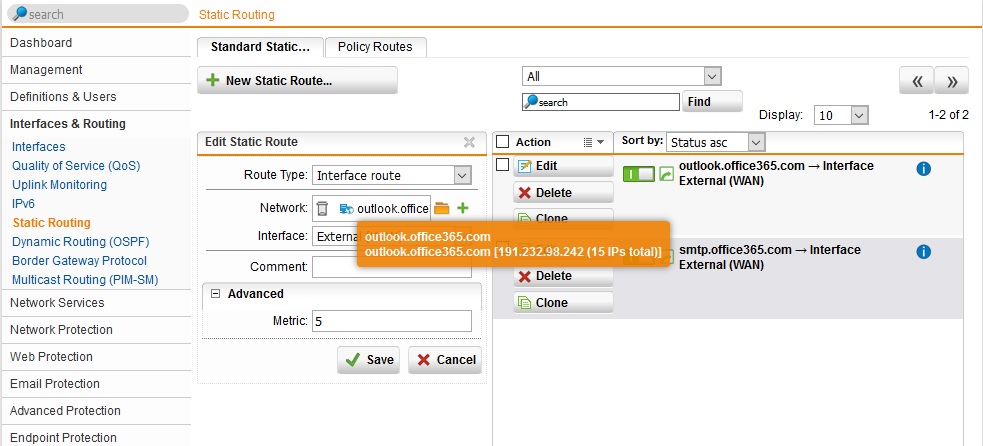Go to previous page with double-left arrow
This screenshot has width=983, height=446.
pyautogui.click(x=917, y=81)
